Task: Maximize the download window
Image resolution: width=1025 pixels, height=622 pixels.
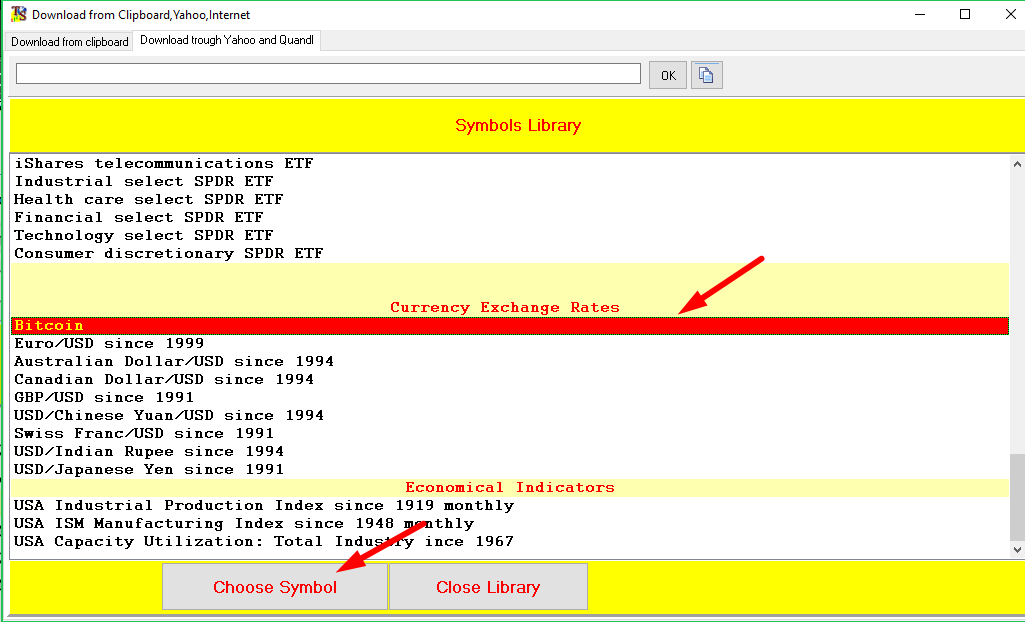Action: [964, 14]
